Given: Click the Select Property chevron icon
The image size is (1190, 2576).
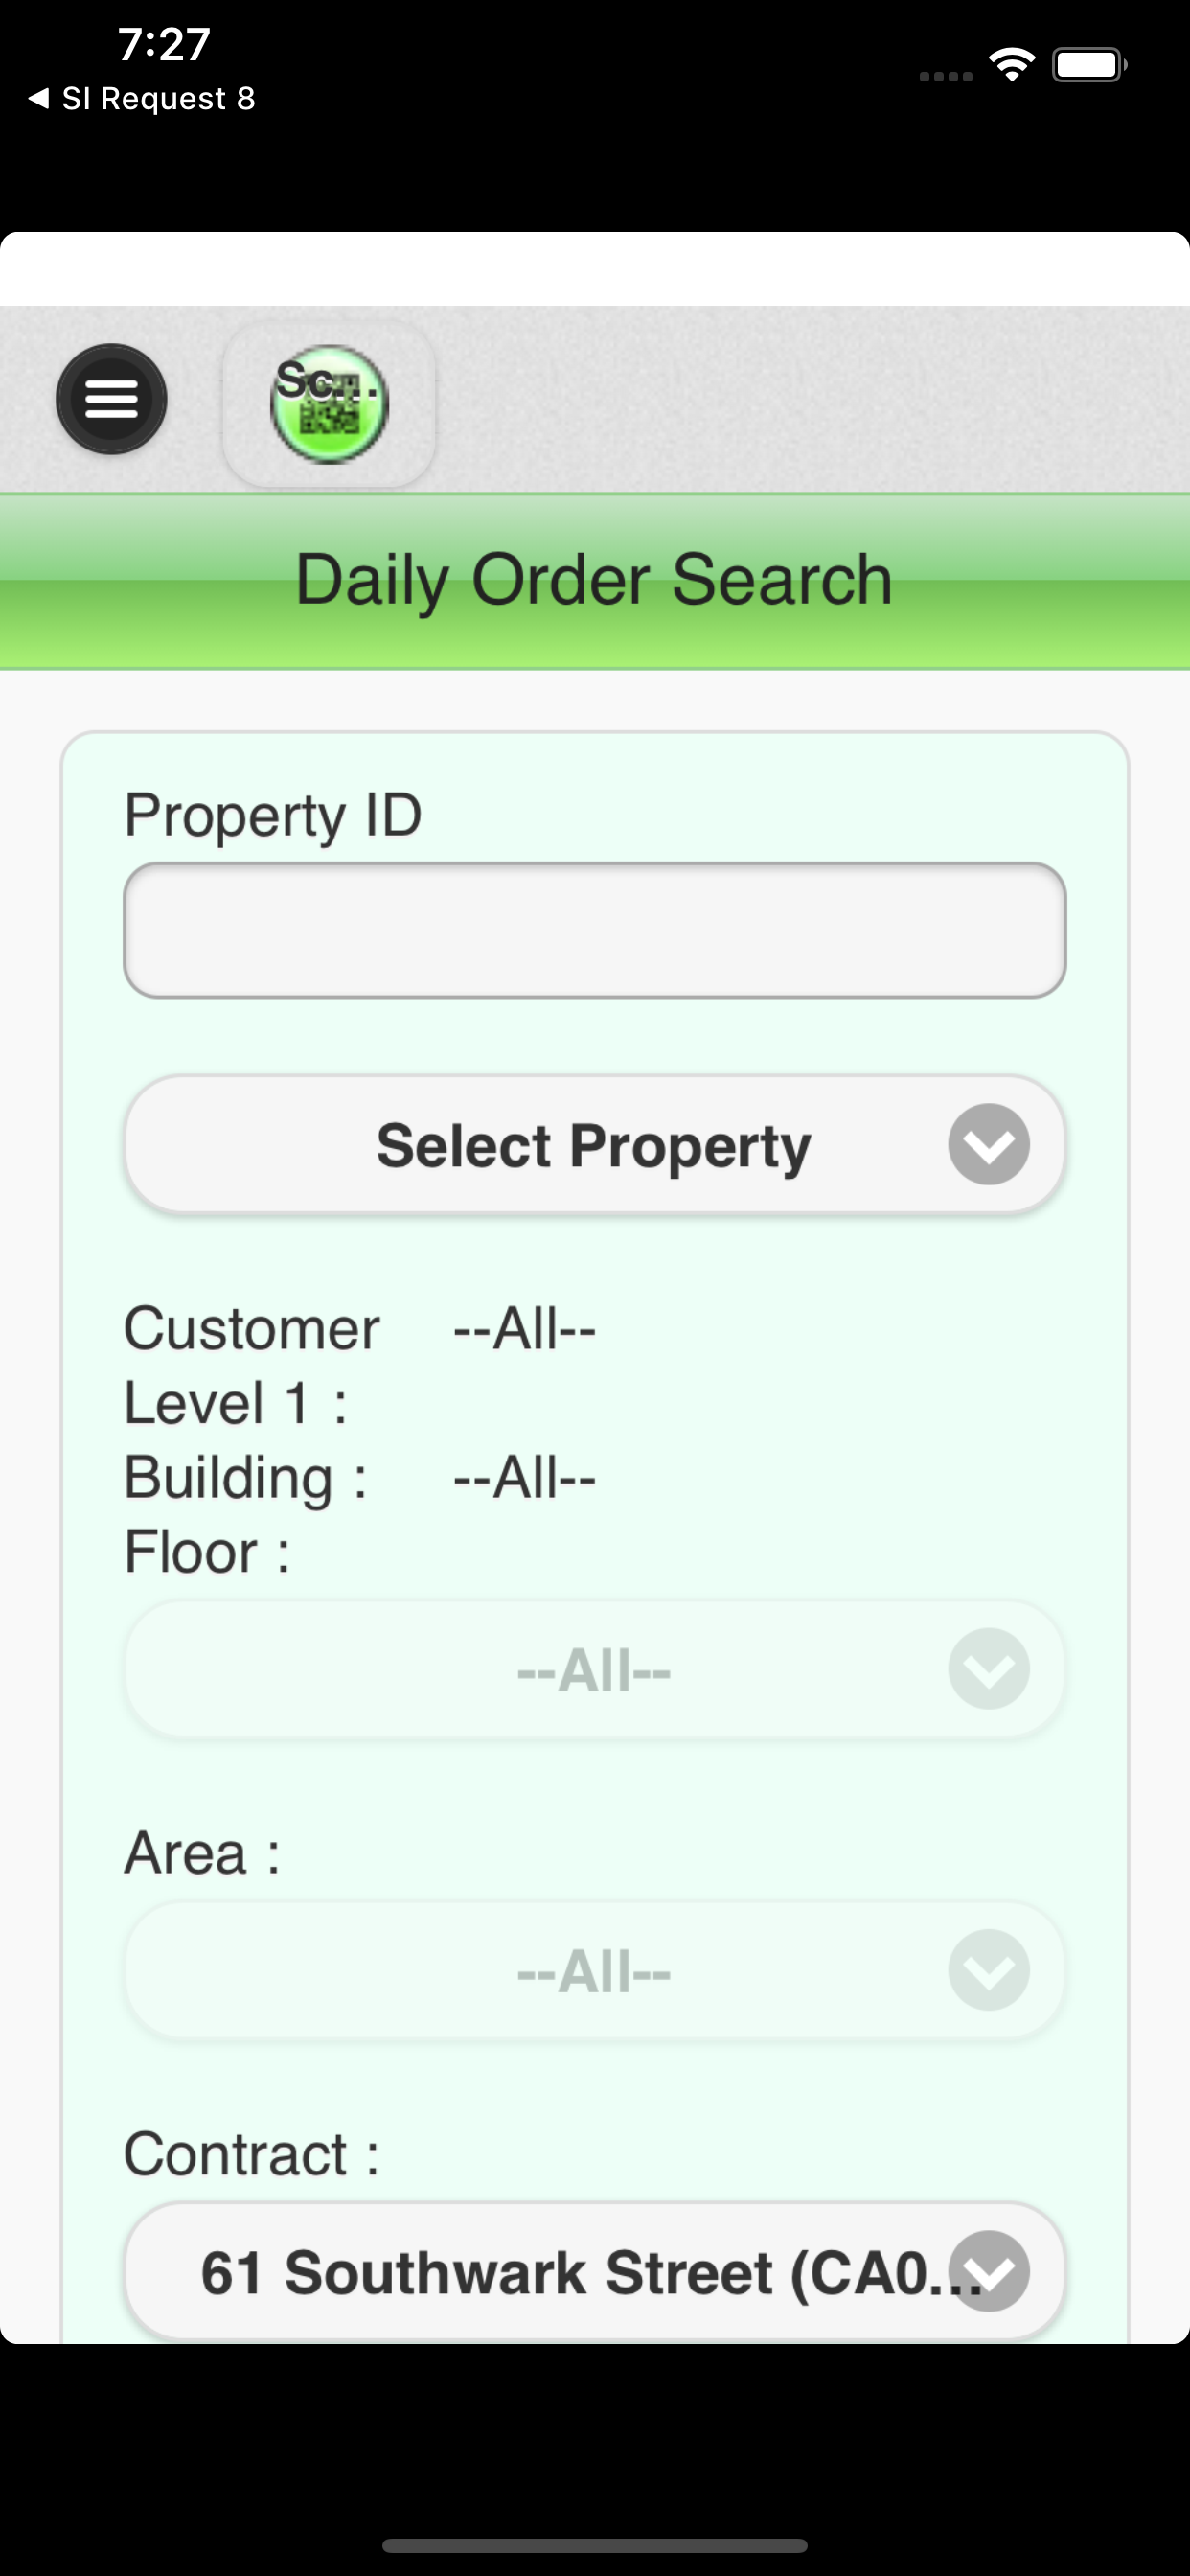Looking at the screenshot, I should pyautogui.click(x=988, y=1144).
